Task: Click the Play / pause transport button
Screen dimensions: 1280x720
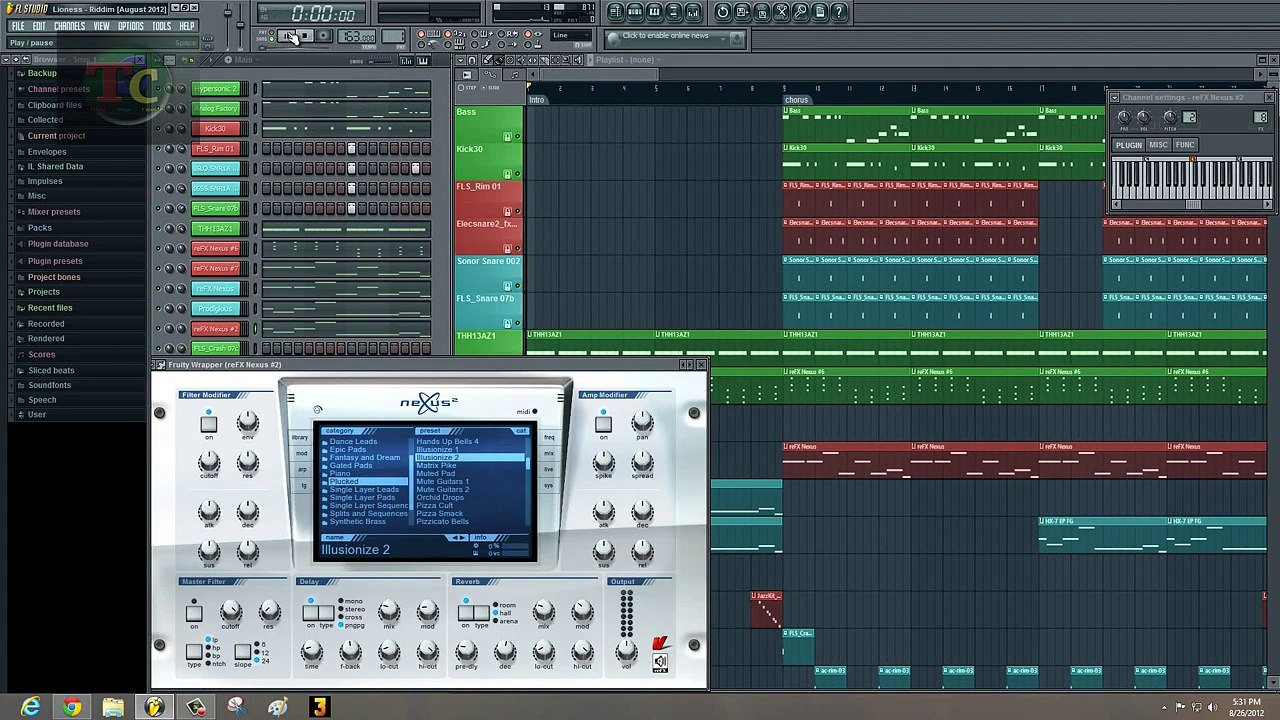Action: coord(289,36)
